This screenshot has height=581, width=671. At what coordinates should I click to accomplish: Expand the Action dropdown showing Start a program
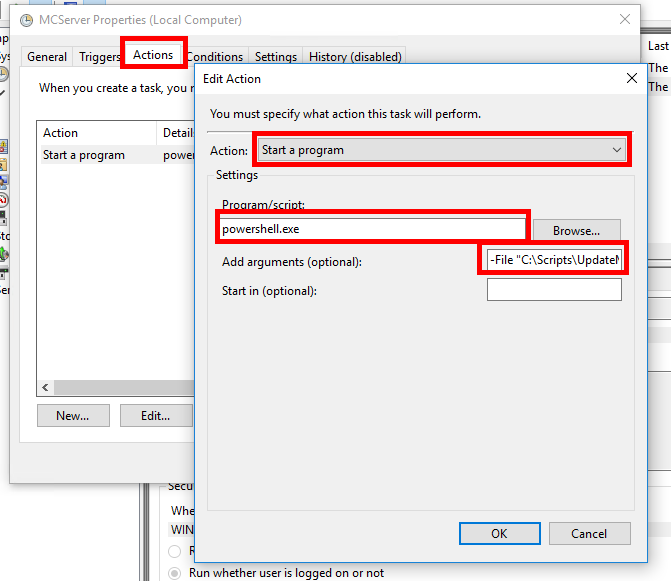[442, 150]
